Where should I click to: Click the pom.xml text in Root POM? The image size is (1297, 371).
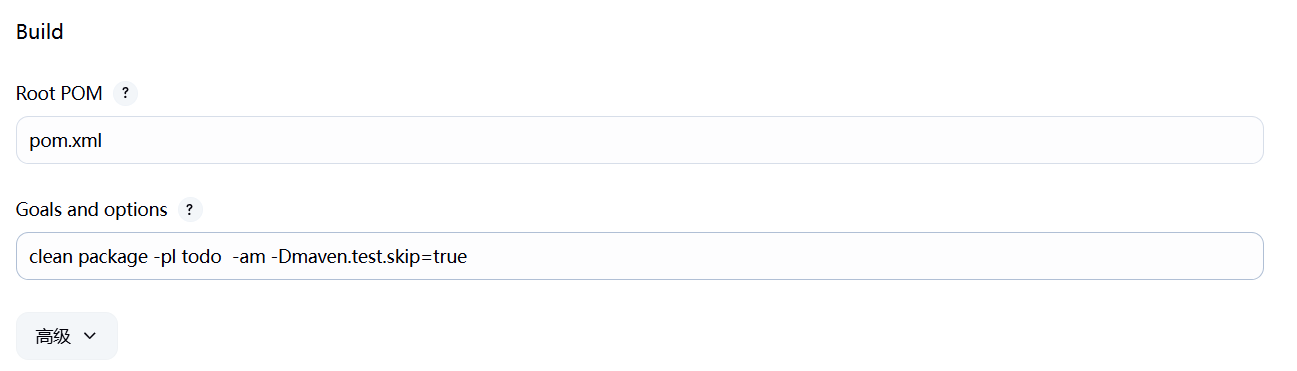[66, 141]
